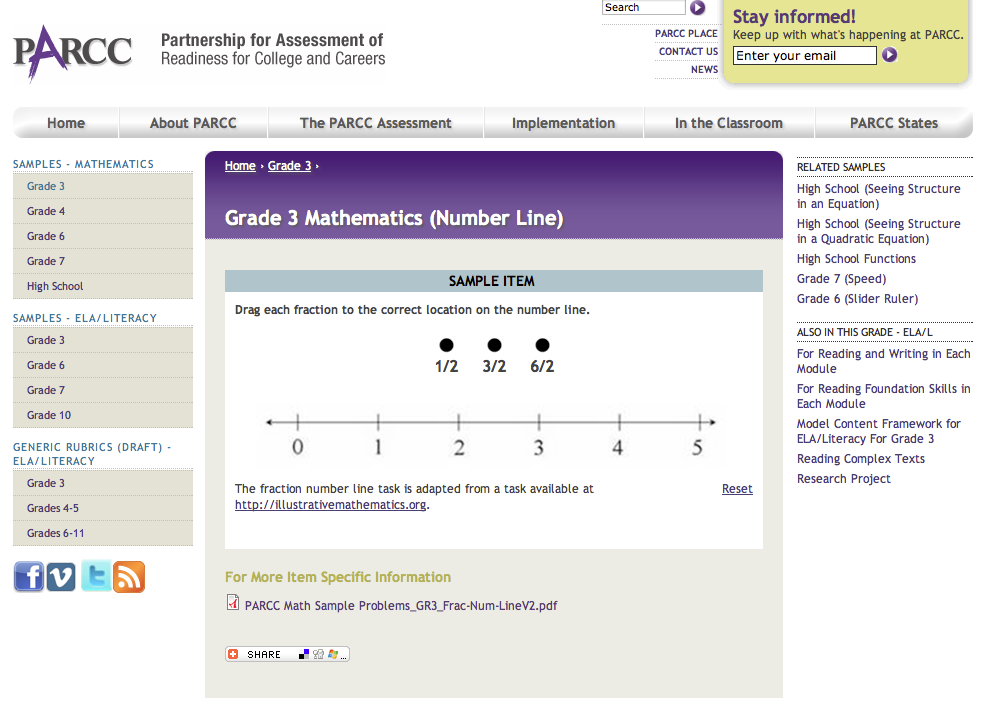Submit email with the purple arrow button
The image size is (987, 706).
coord(889,55)
